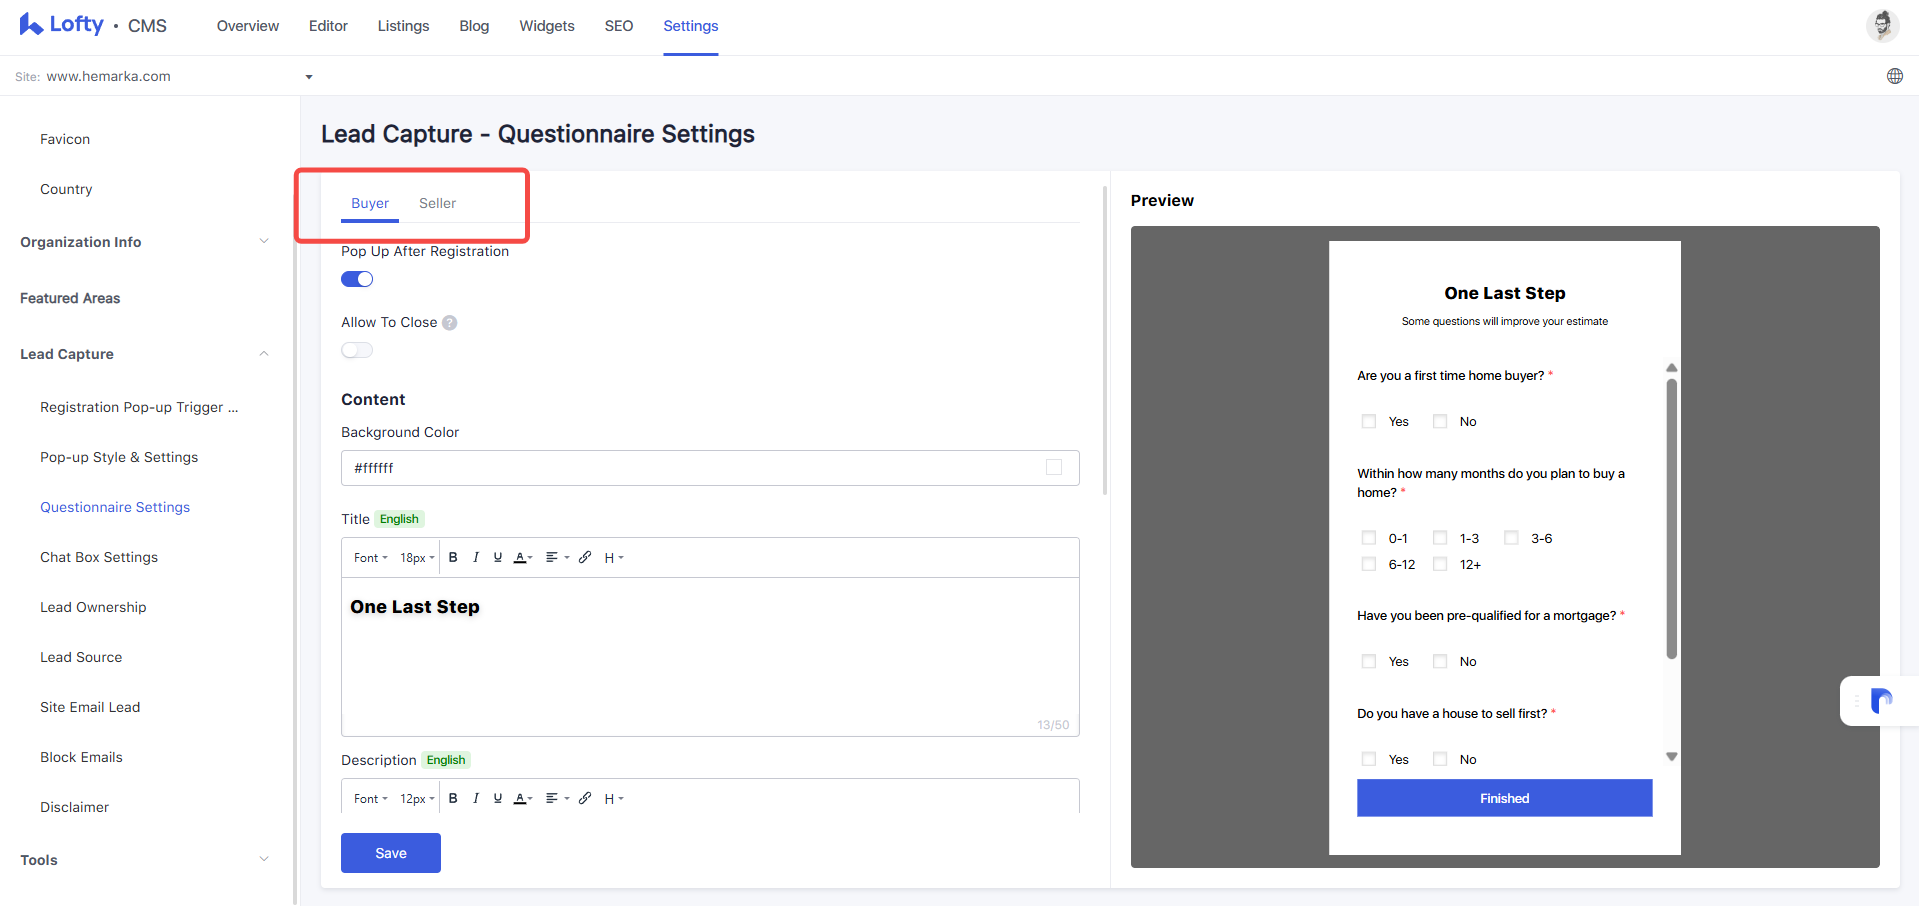Open Featured Areas settings
Viewport: 1919px width, 906px height.
[x=70, y=298]
